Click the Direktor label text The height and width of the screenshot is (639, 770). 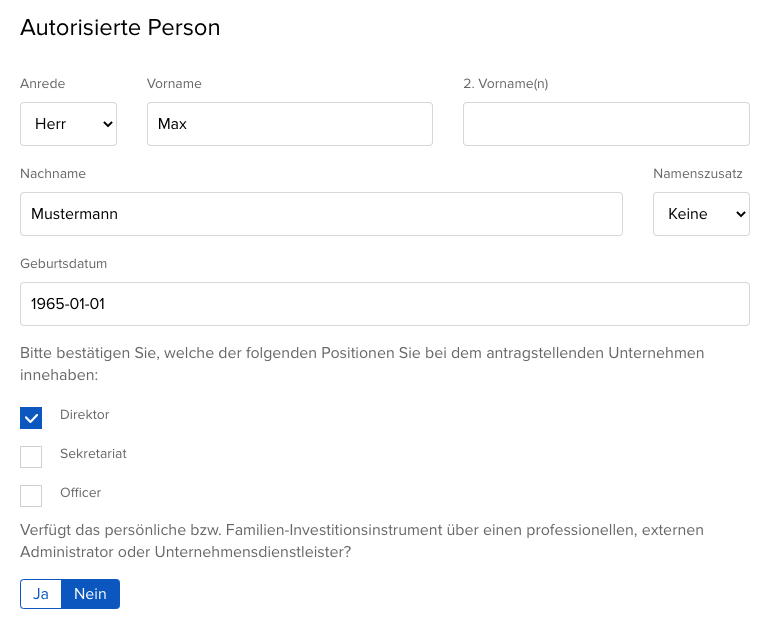(84, 414)
